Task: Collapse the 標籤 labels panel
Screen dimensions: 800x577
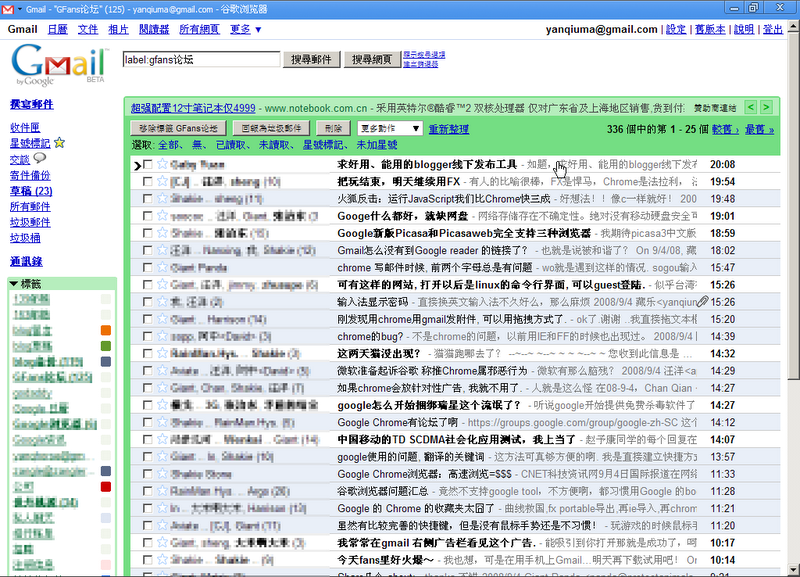Action: [x=14, y=284]
